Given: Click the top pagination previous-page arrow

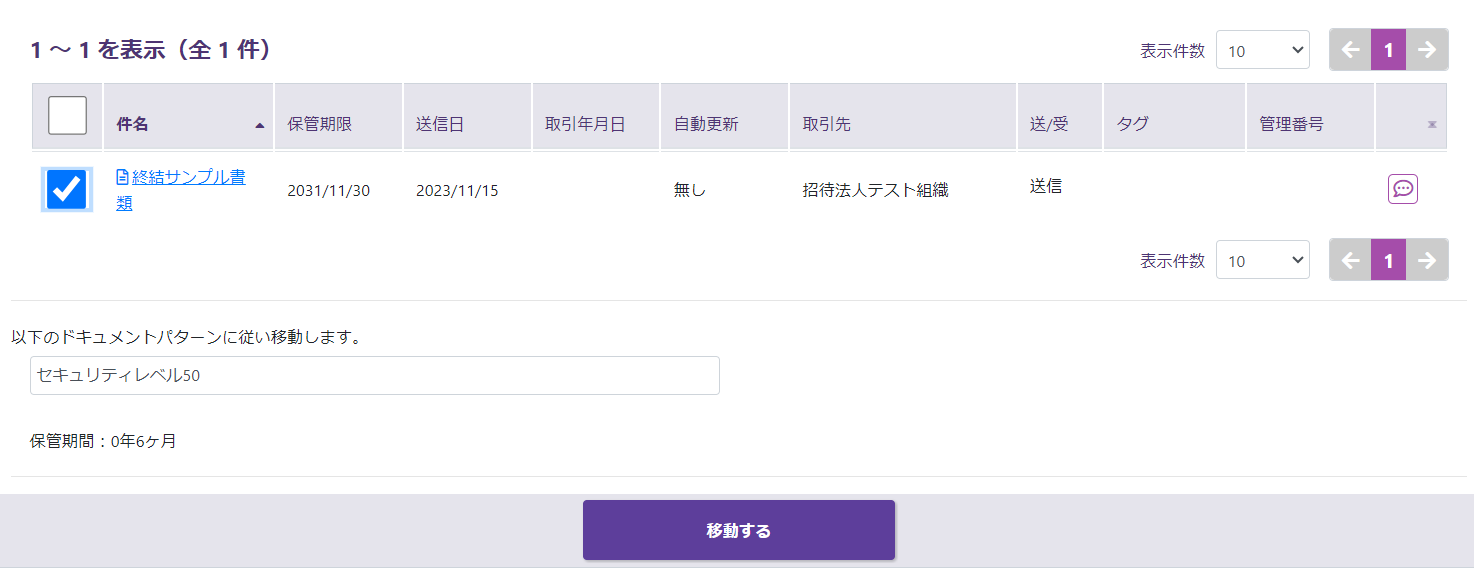Looking at the screenshot, I should (1350, 50).
